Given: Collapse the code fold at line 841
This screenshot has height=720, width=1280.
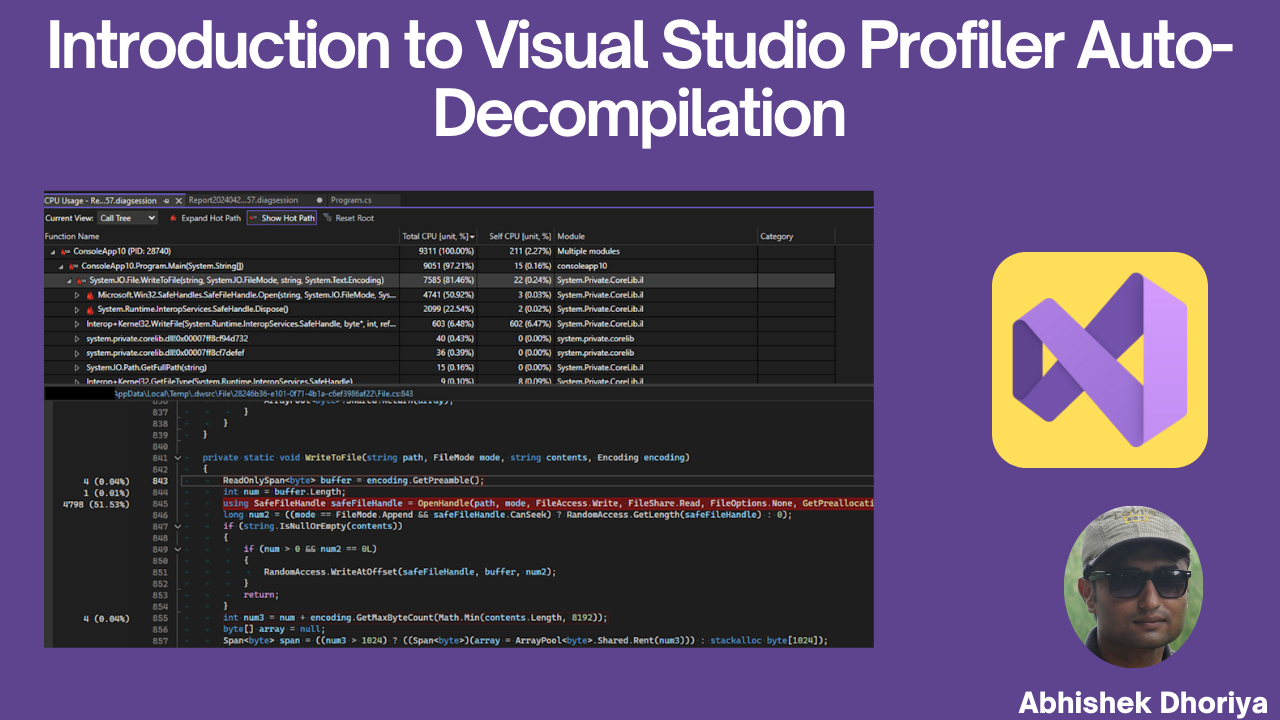Looking at the screenshot, I should (178, 457).
